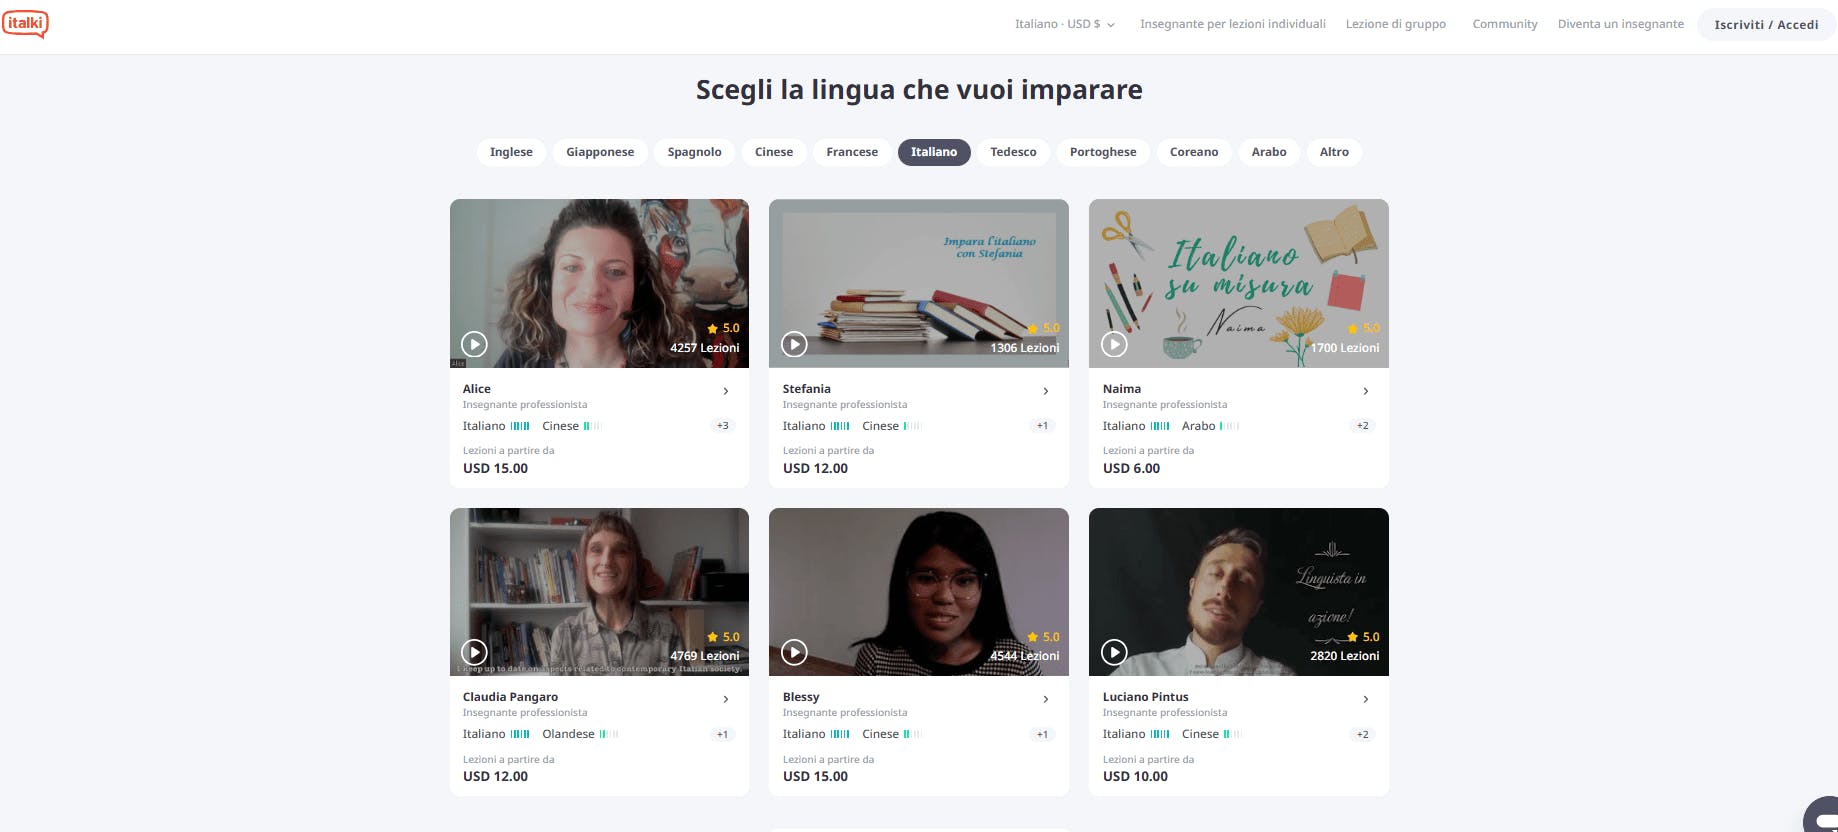Open Diventa un insegnante link

pyautogui.click(x=1621, y=24)
